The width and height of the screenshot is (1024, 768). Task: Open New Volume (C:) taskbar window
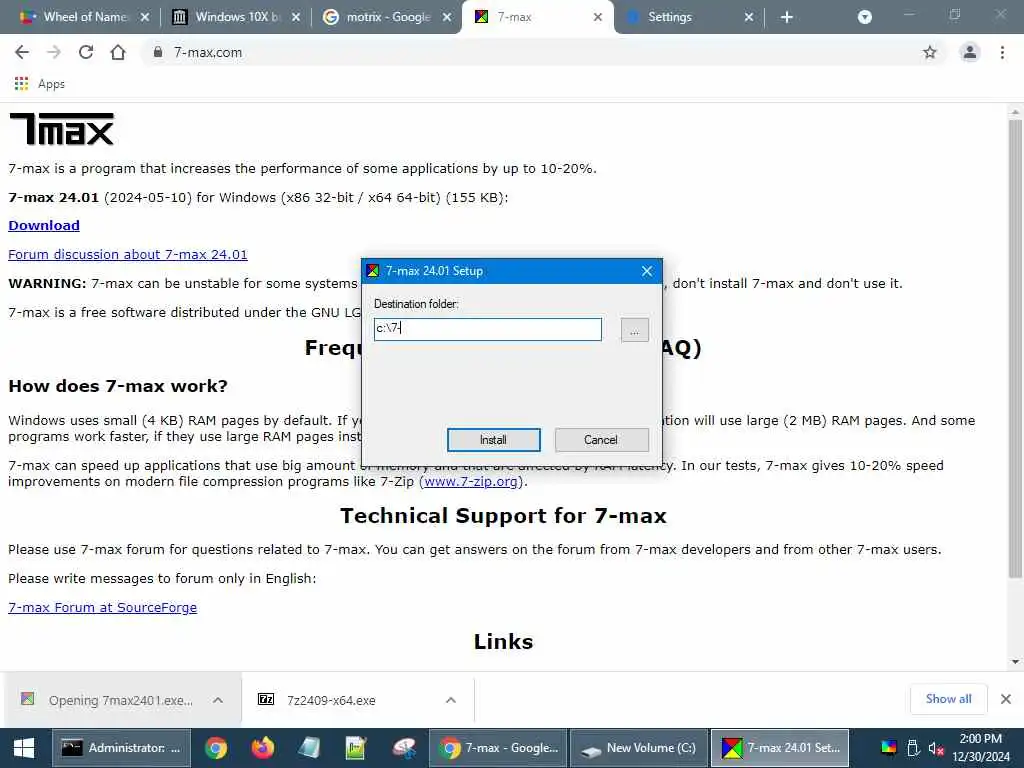click(639, 748)
